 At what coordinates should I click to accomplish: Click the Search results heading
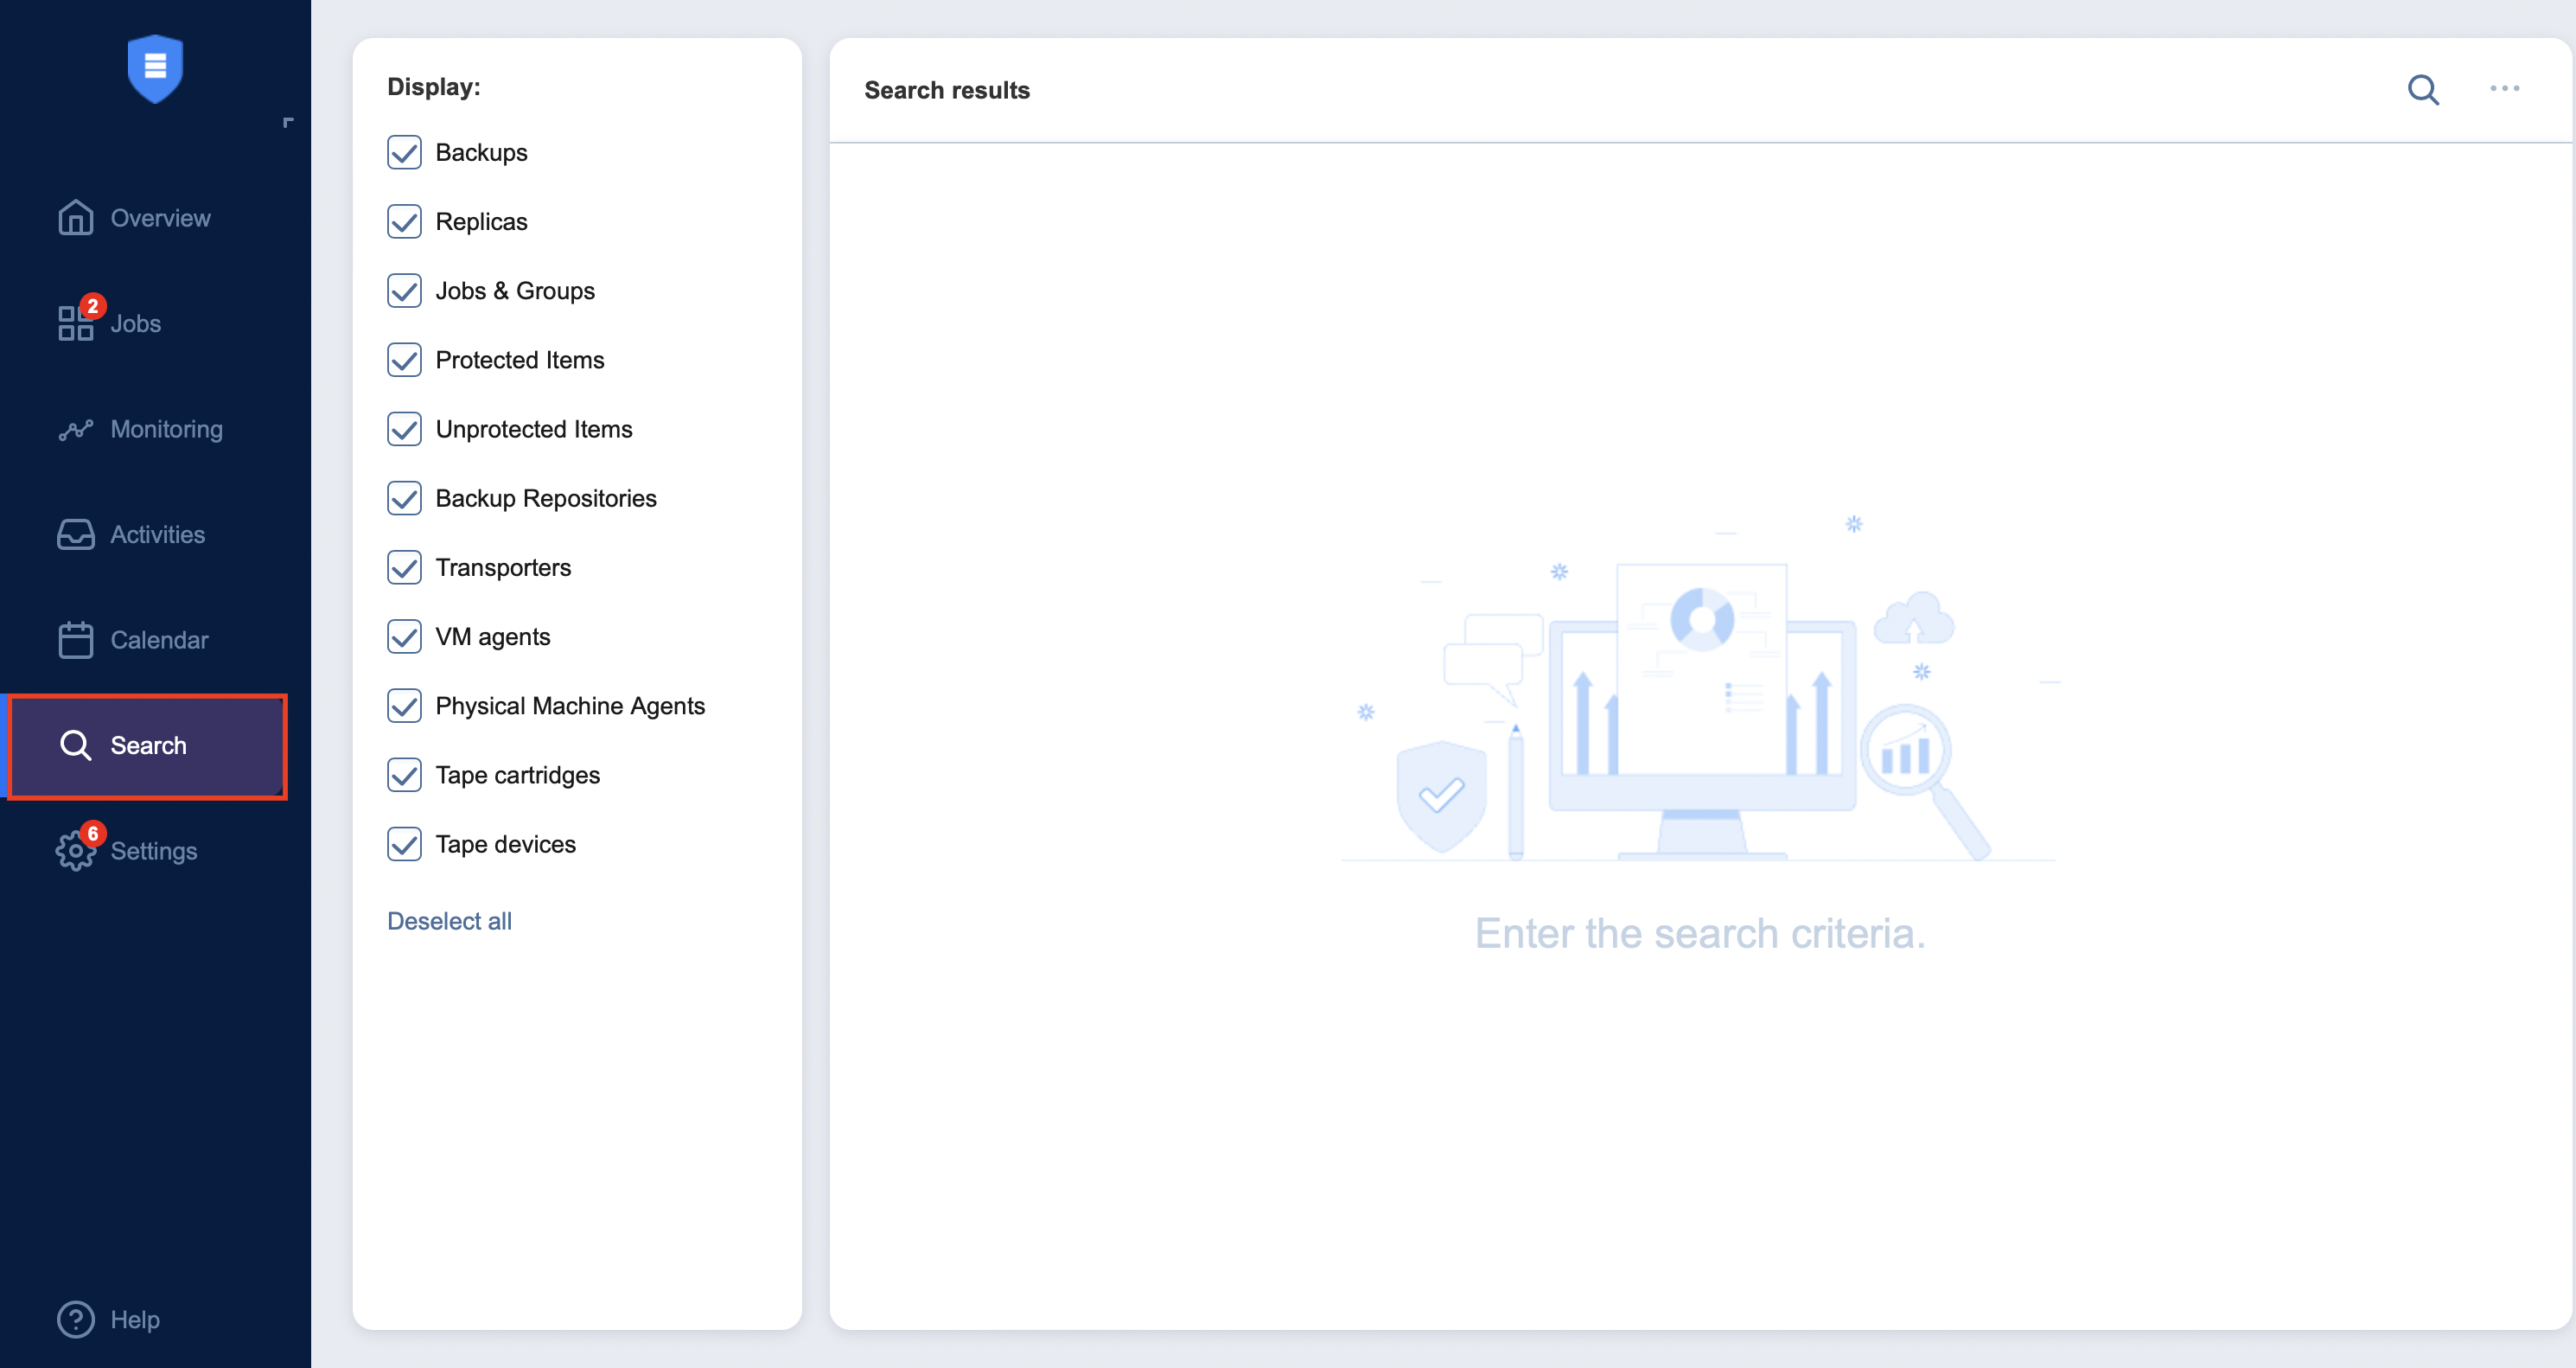point(946,90)
